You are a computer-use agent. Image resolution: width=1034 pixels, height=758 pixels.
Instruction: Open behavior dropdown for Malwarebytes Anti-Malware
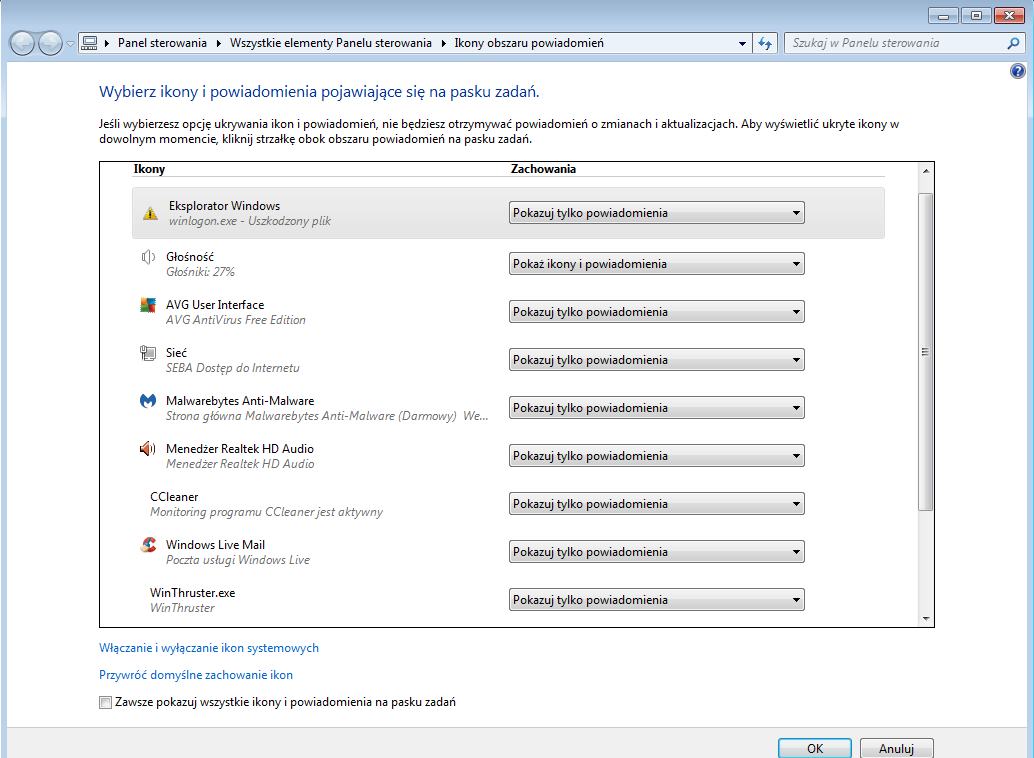tap(656, 408)
